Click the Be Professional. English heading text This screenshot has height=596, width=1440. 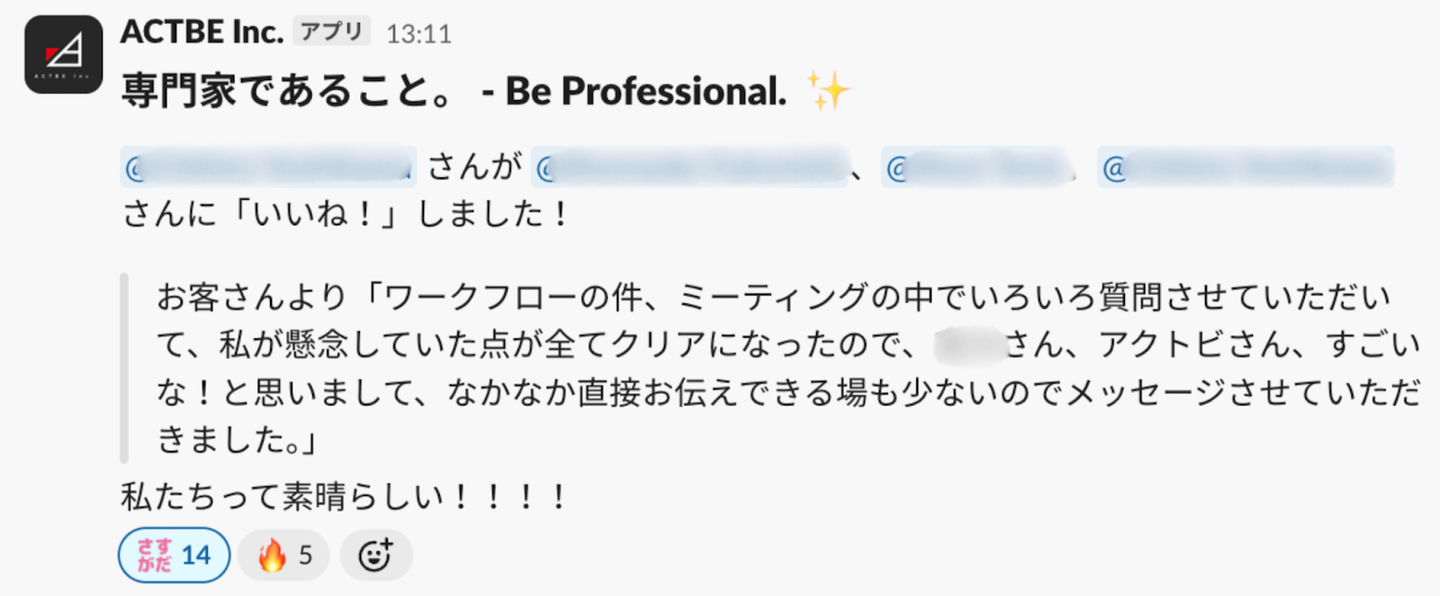[x=644, y=92]
